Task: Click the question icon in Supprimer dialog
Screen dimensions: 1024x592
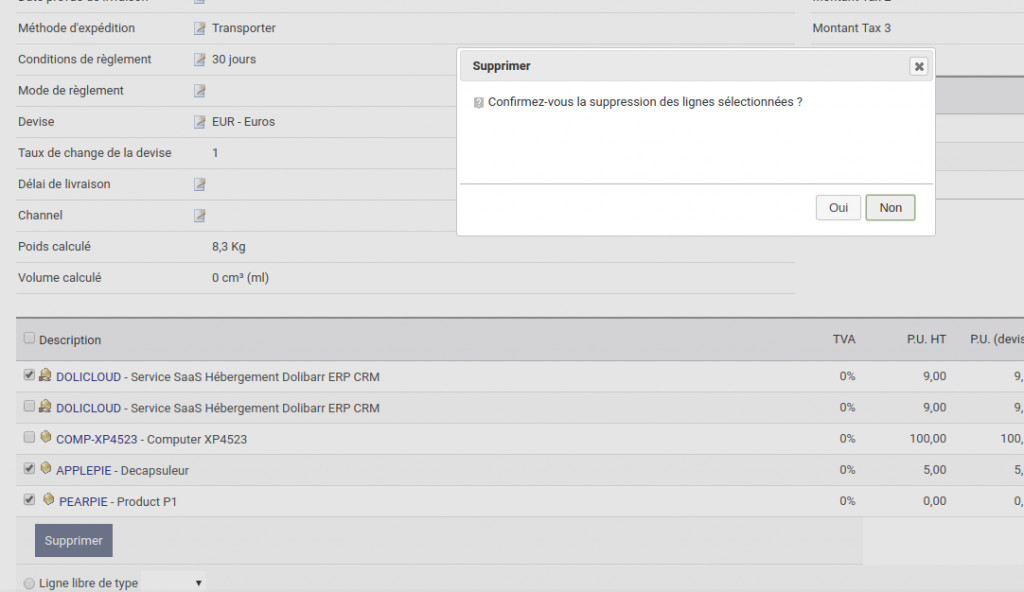Action: tap(479, 102)
